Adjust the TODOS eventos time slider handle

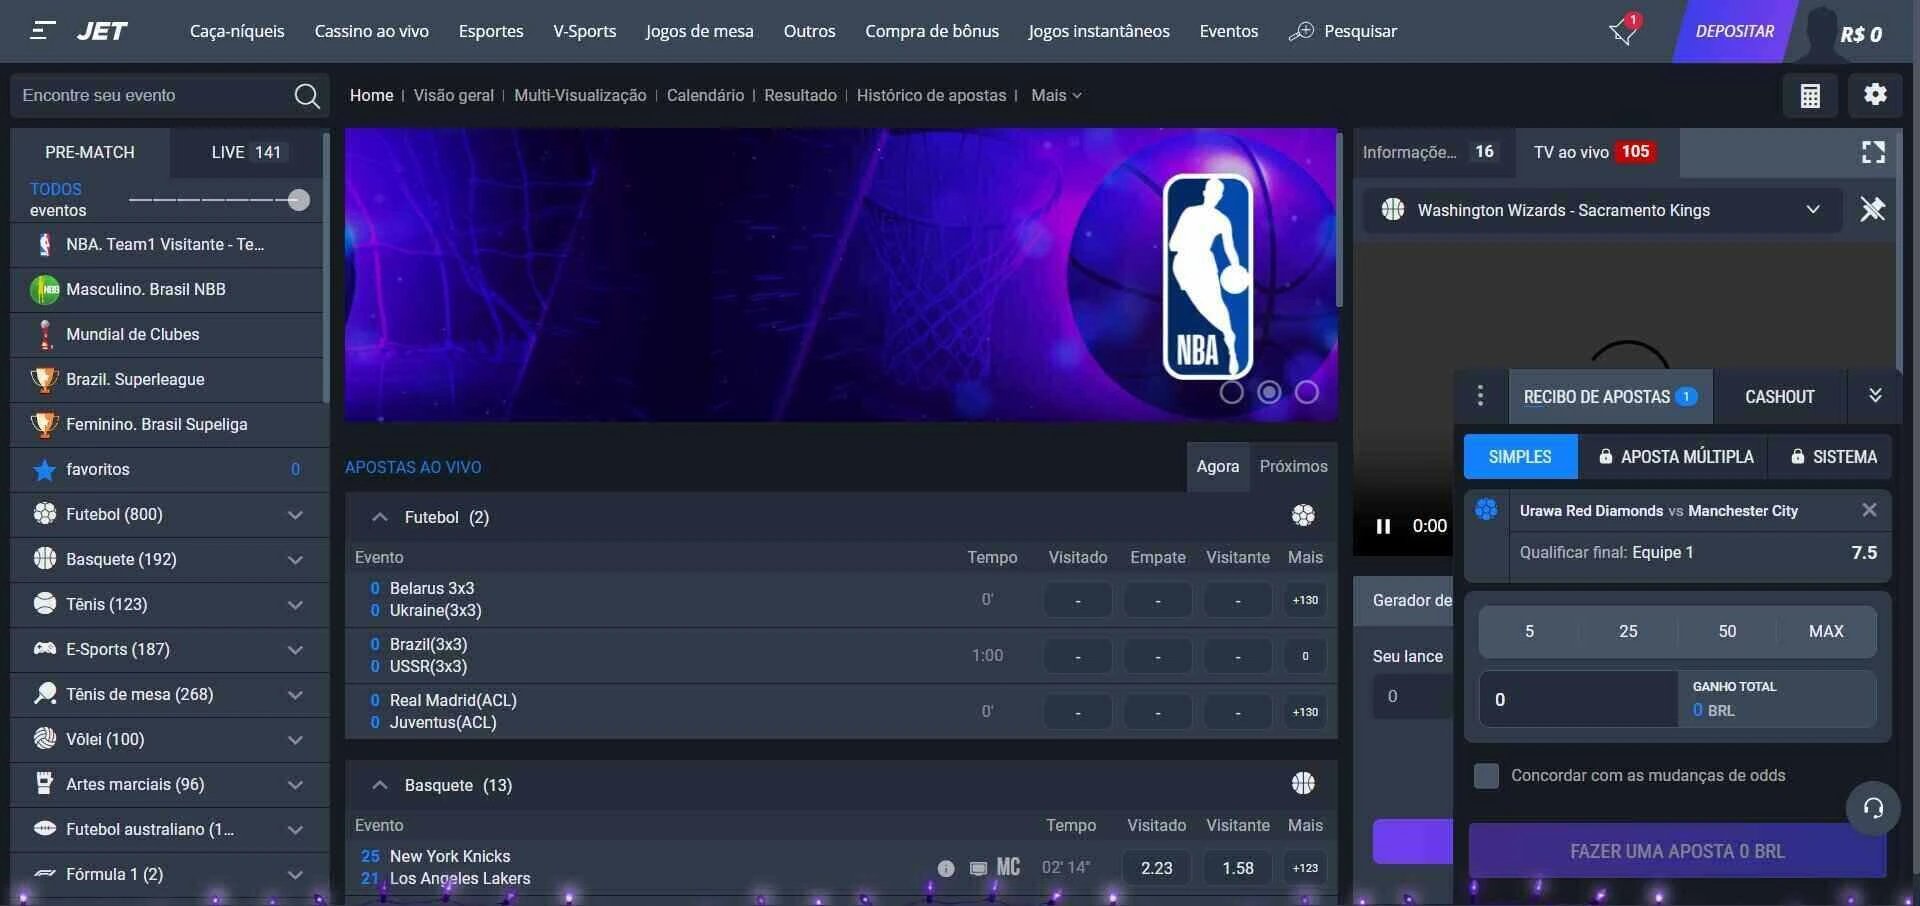[298, 200]
